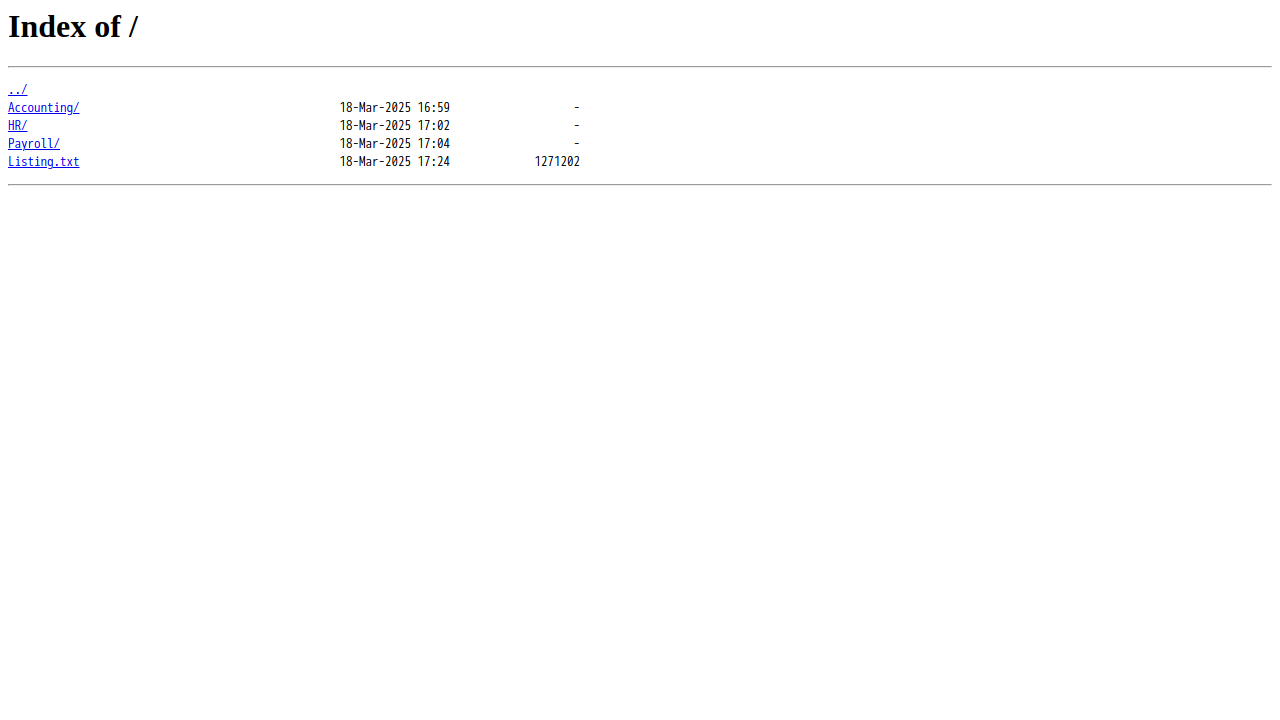Click the size dash on the Accounting row

coord(577,108)
